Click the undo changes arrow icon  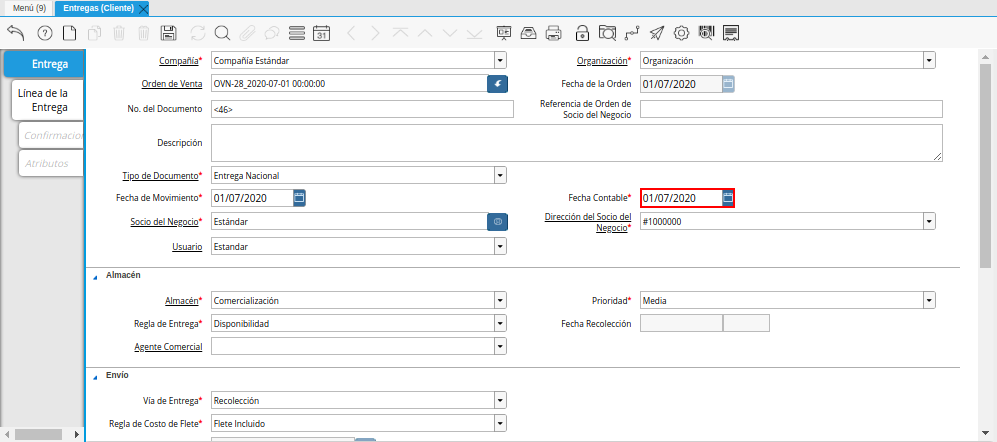tap(15, 33)
